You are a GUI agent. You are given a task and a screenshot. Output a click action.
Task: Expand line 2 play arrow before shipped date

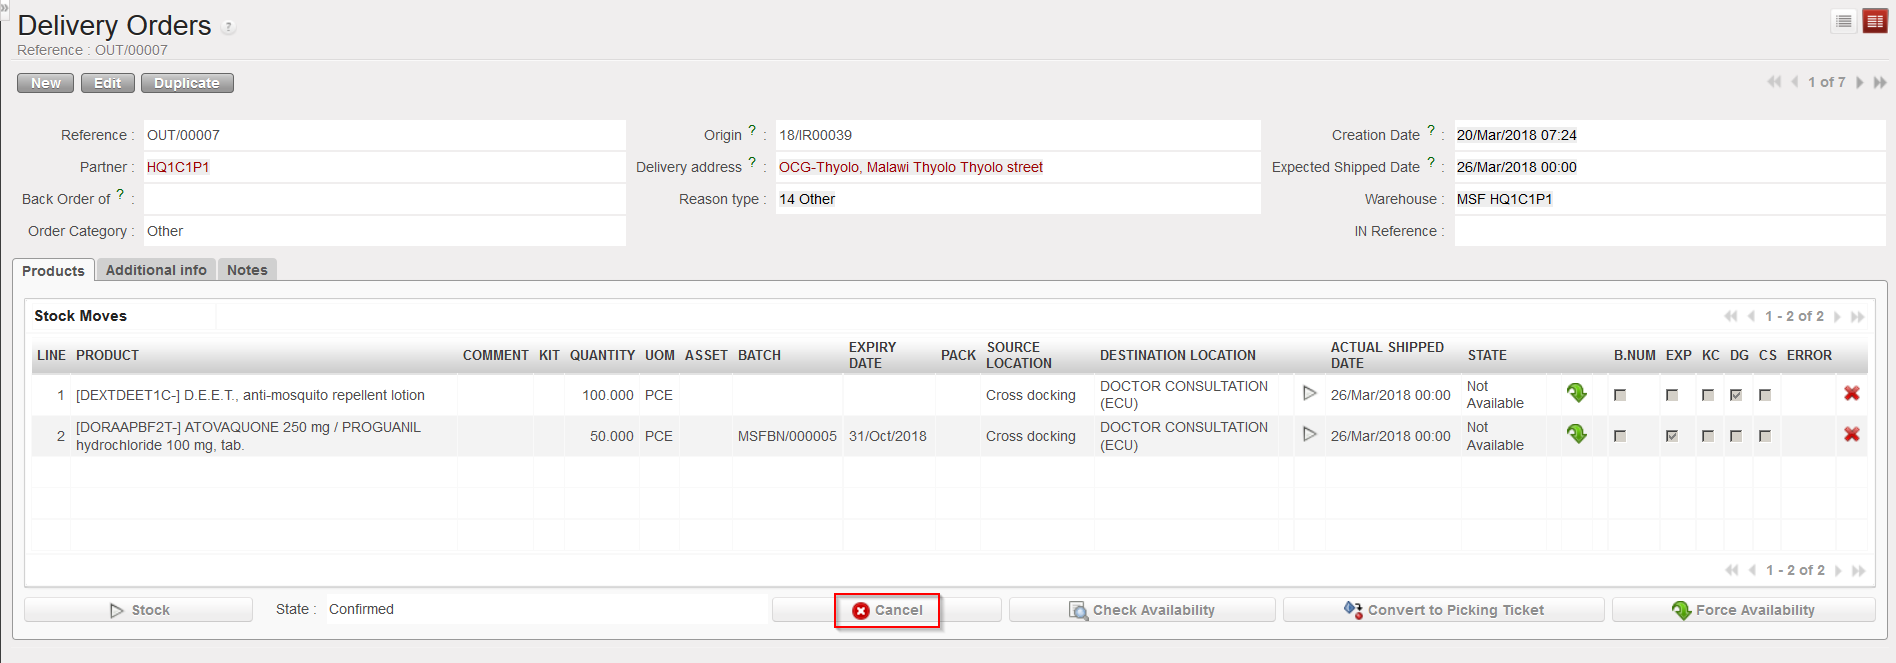[1309, 435]
